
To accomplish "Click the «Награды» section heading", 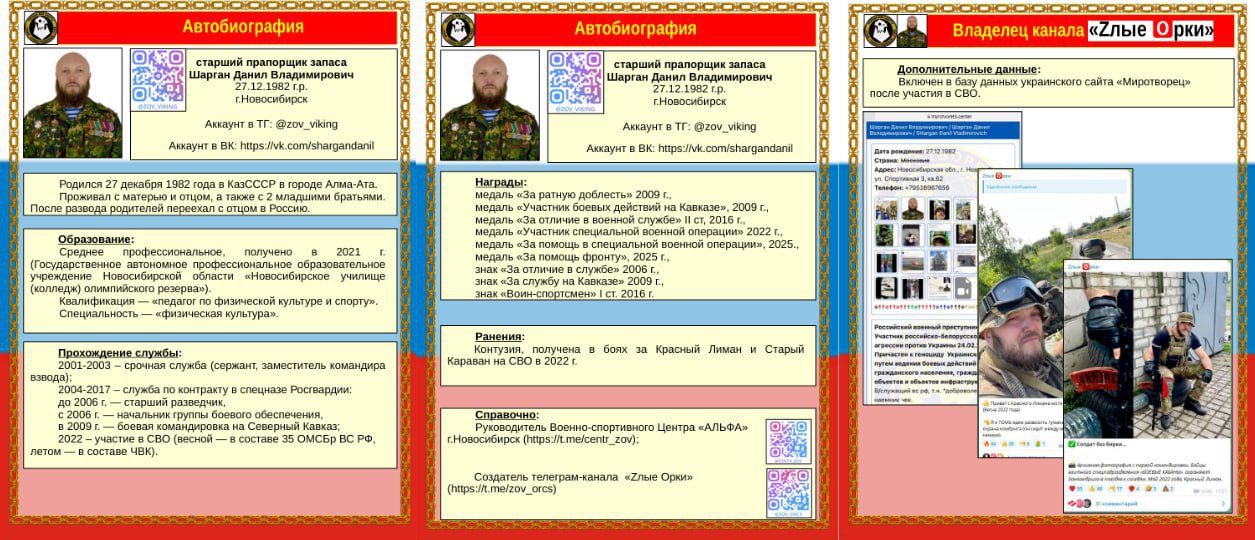I will tap(500, 183).
